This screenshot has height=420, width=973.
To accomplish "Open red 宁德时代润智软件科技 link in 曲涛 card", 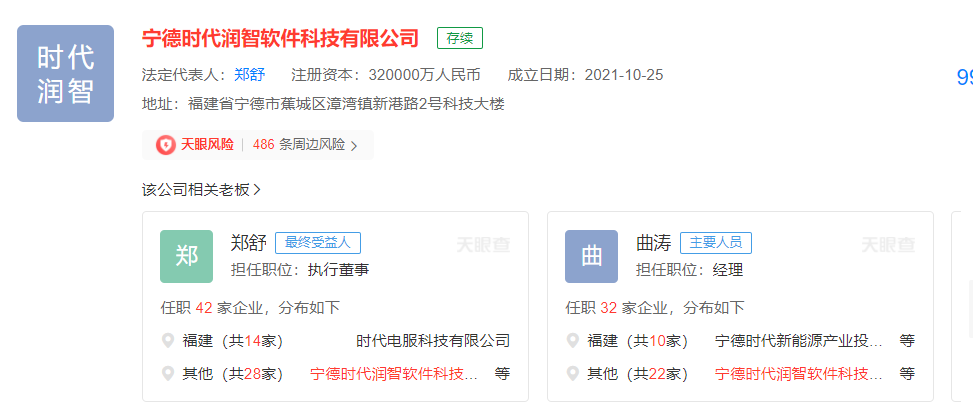I will coord(799,374).
